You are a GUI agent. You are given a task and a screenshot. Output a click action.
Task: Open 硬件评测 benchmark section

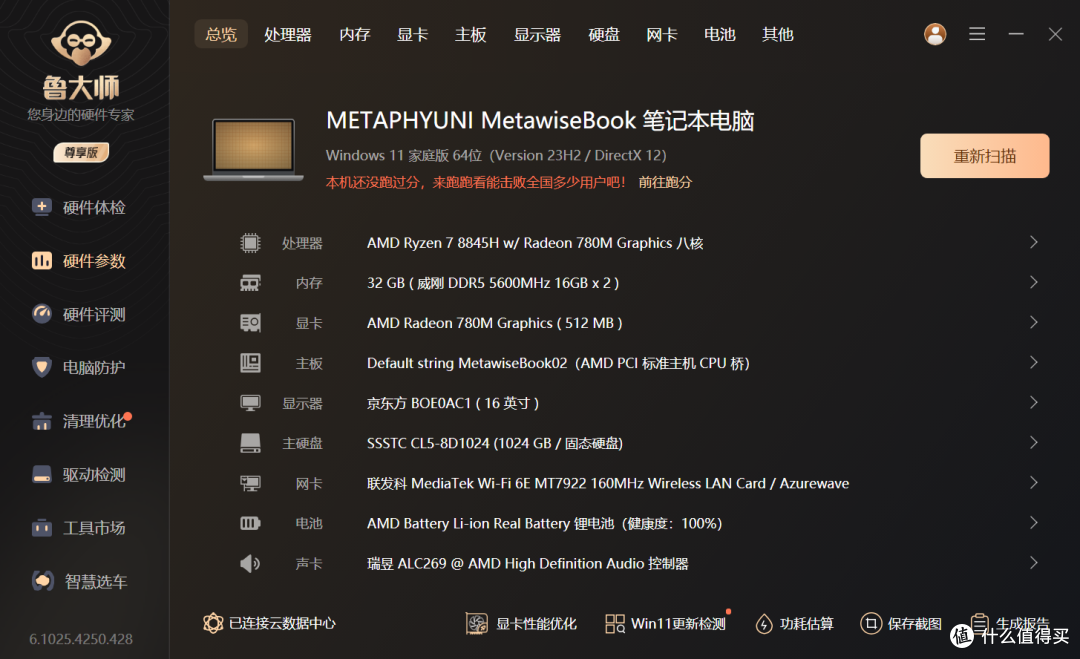pos(79,314)
